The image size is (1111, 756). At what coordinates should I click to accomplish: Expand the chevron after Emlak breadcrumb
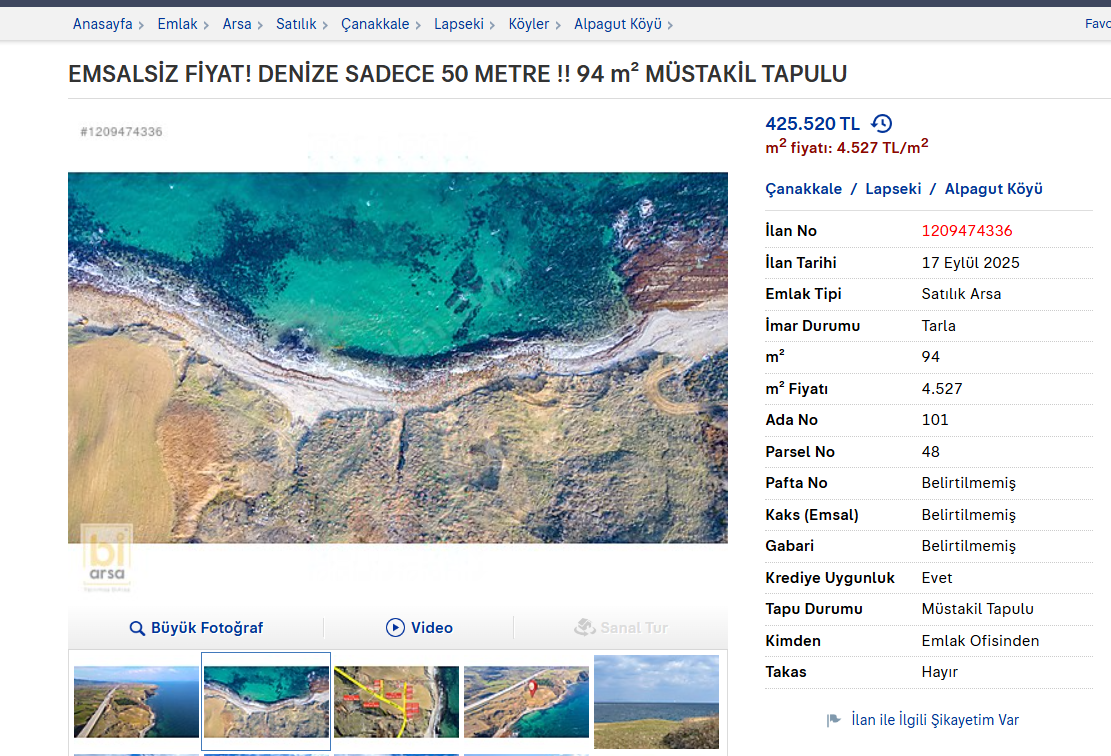pyautogui.click(x=206, y=26)
